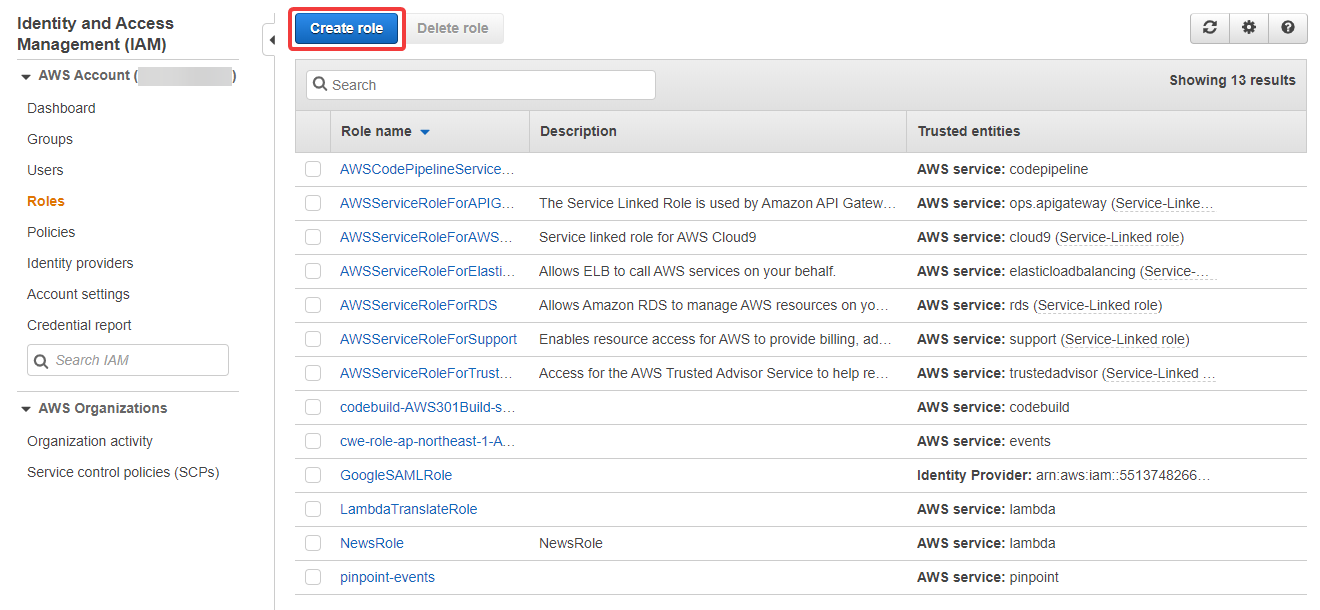Click the refresh icon button
This screenshot has width=1320, height=610.
tap(1210, 28)
